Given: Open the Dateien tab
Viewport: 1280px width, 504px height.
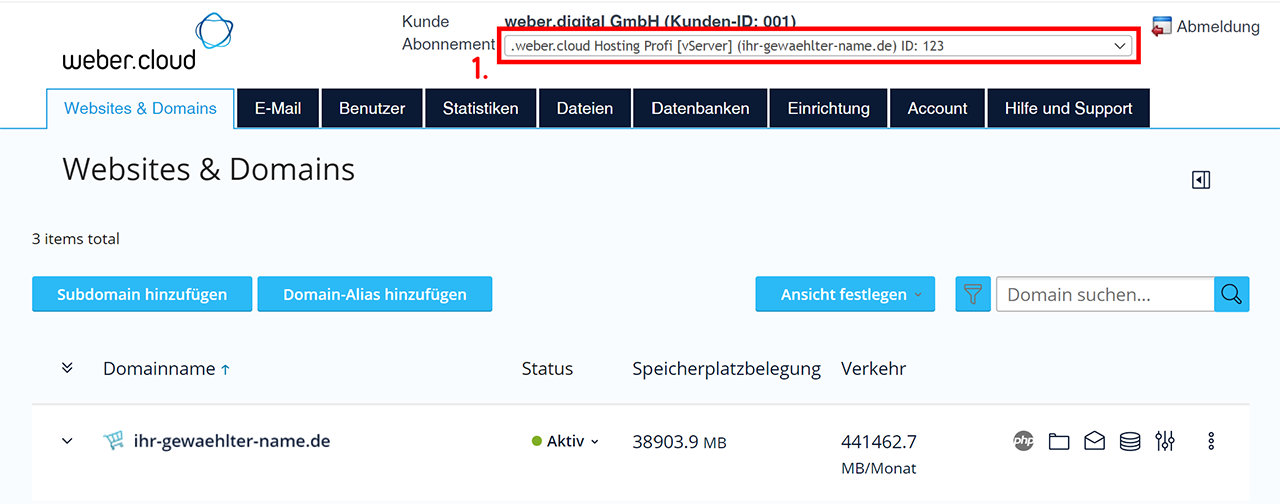Looking at the screenshot, I should 585,109.
